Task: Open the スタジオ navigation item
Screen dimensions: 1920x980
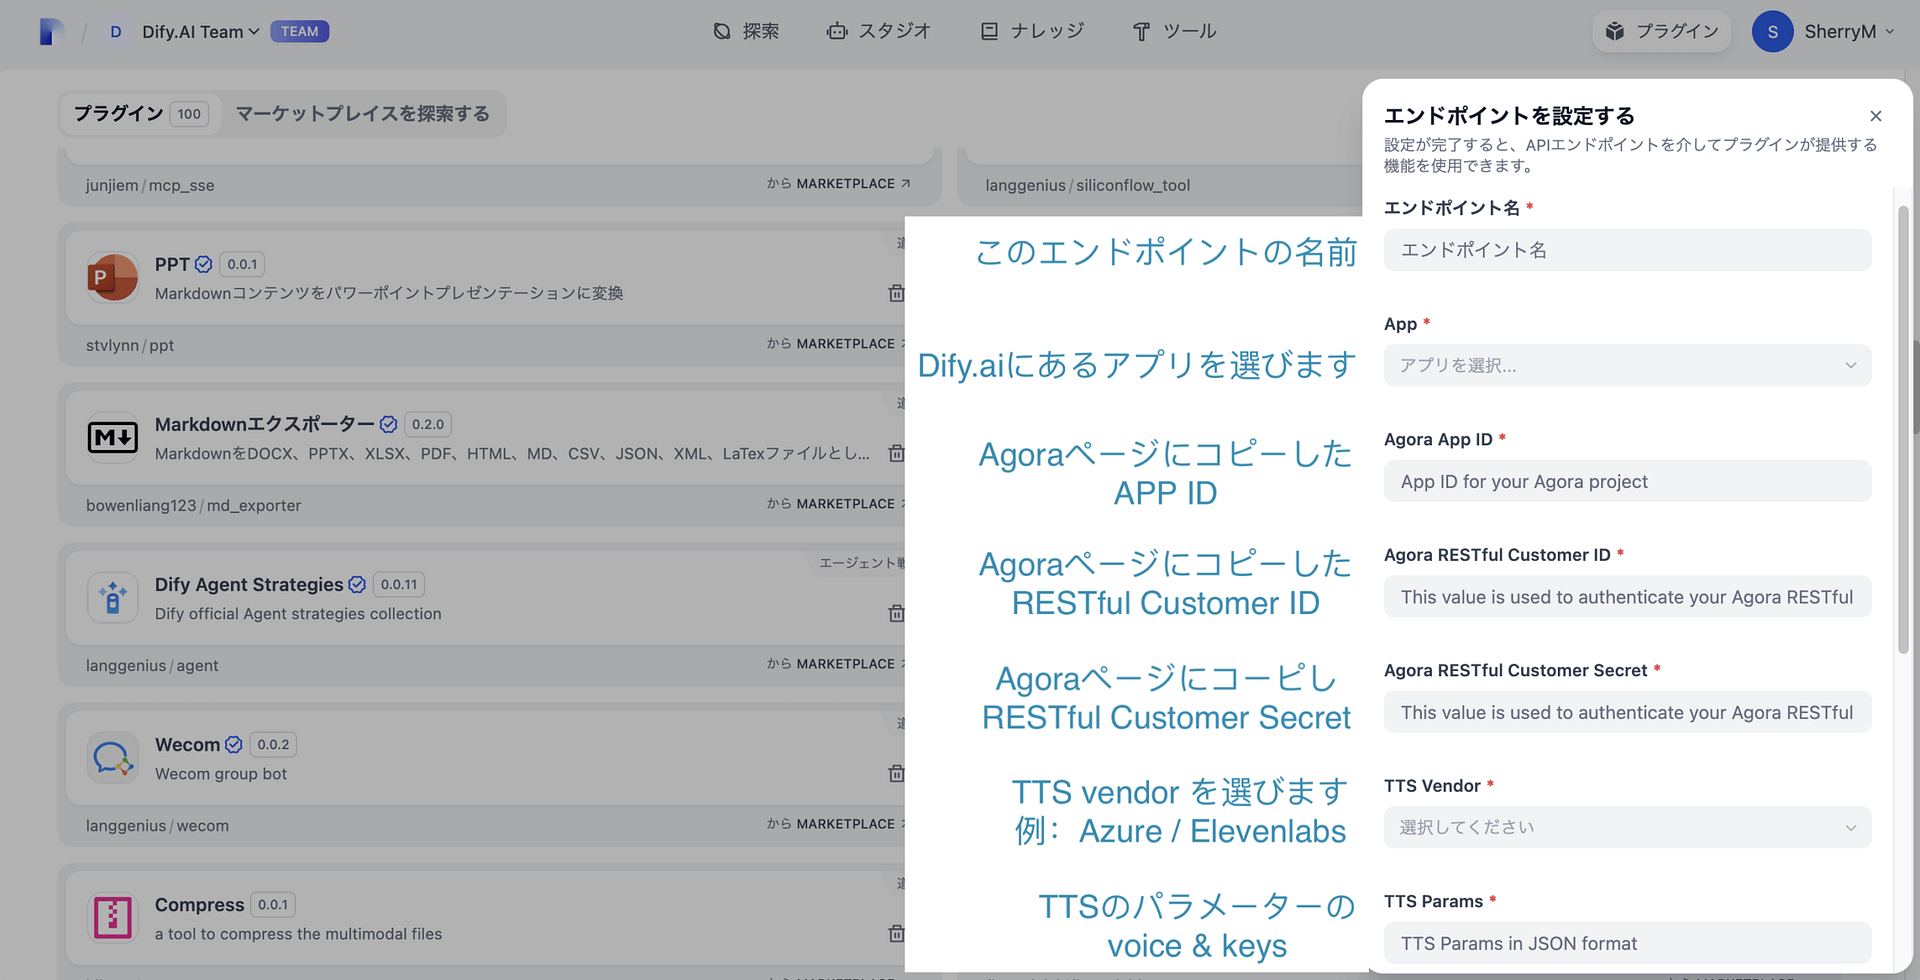Action: (879, 32)
